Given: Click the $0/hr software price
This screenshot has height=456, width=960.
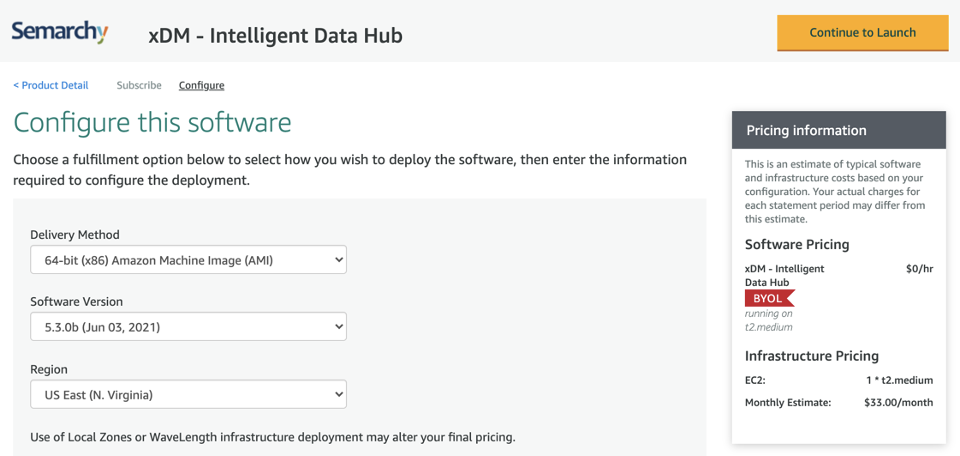Looking at the screenshot, I should coord(920,268).
